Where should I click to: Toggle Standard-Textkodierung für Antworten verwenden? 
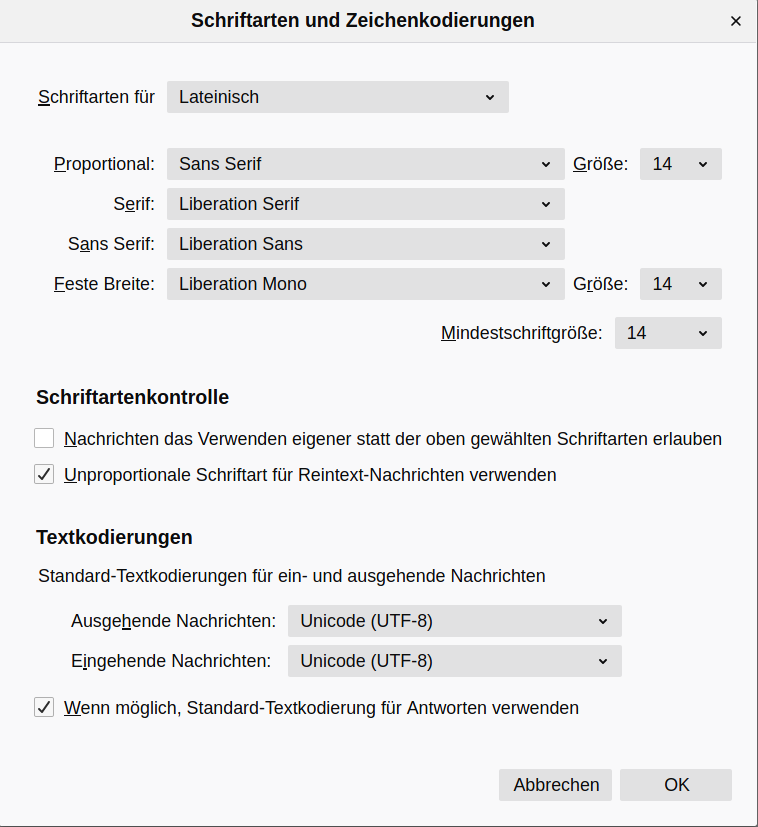[44, 708]
